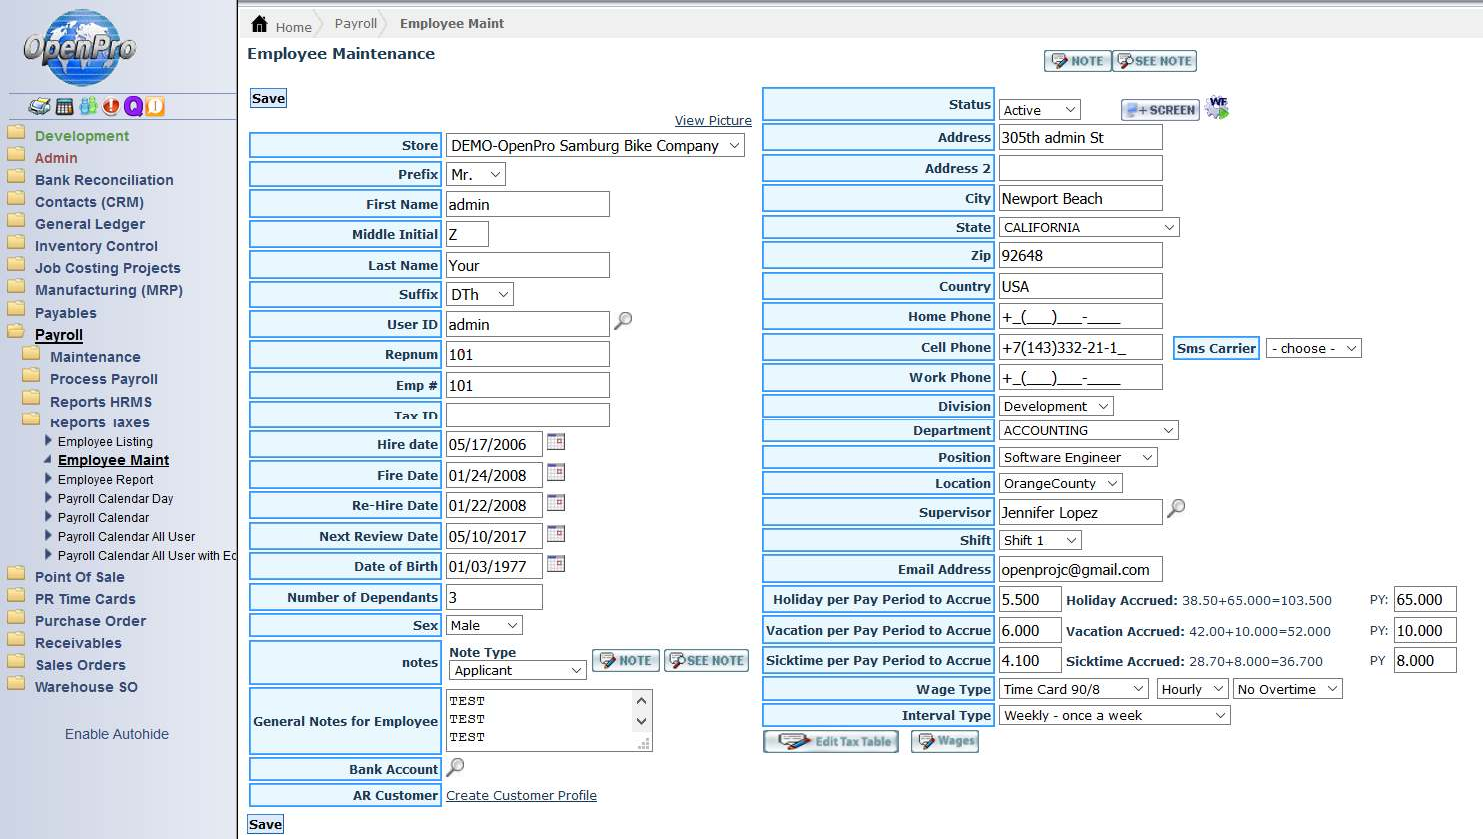
Task: Click into the Email Address field
Action: click(1080, 570)
